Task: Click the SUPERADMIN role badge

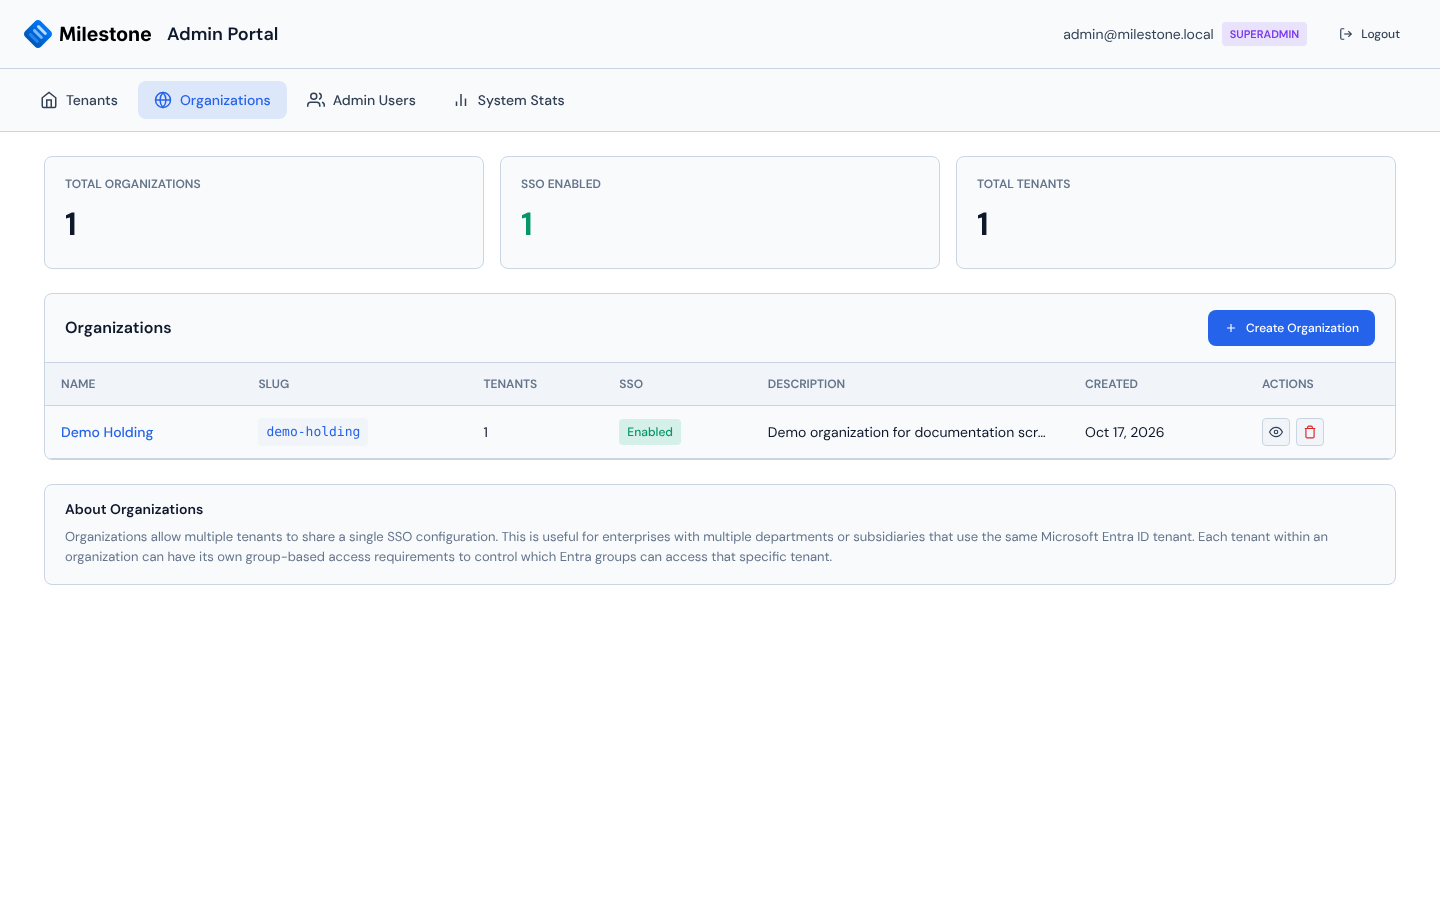Action: [1264, 34]
